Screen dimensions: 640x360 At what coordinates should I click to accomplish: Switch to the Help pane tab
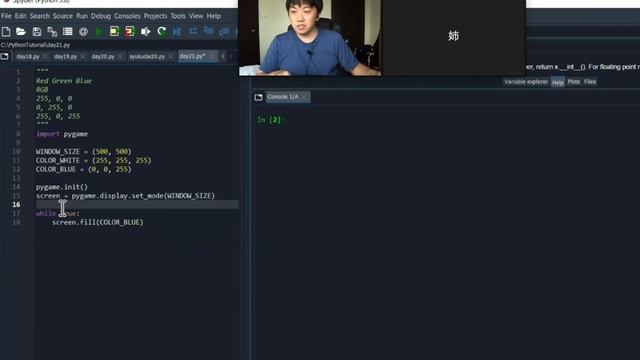[x=558, y=82]
